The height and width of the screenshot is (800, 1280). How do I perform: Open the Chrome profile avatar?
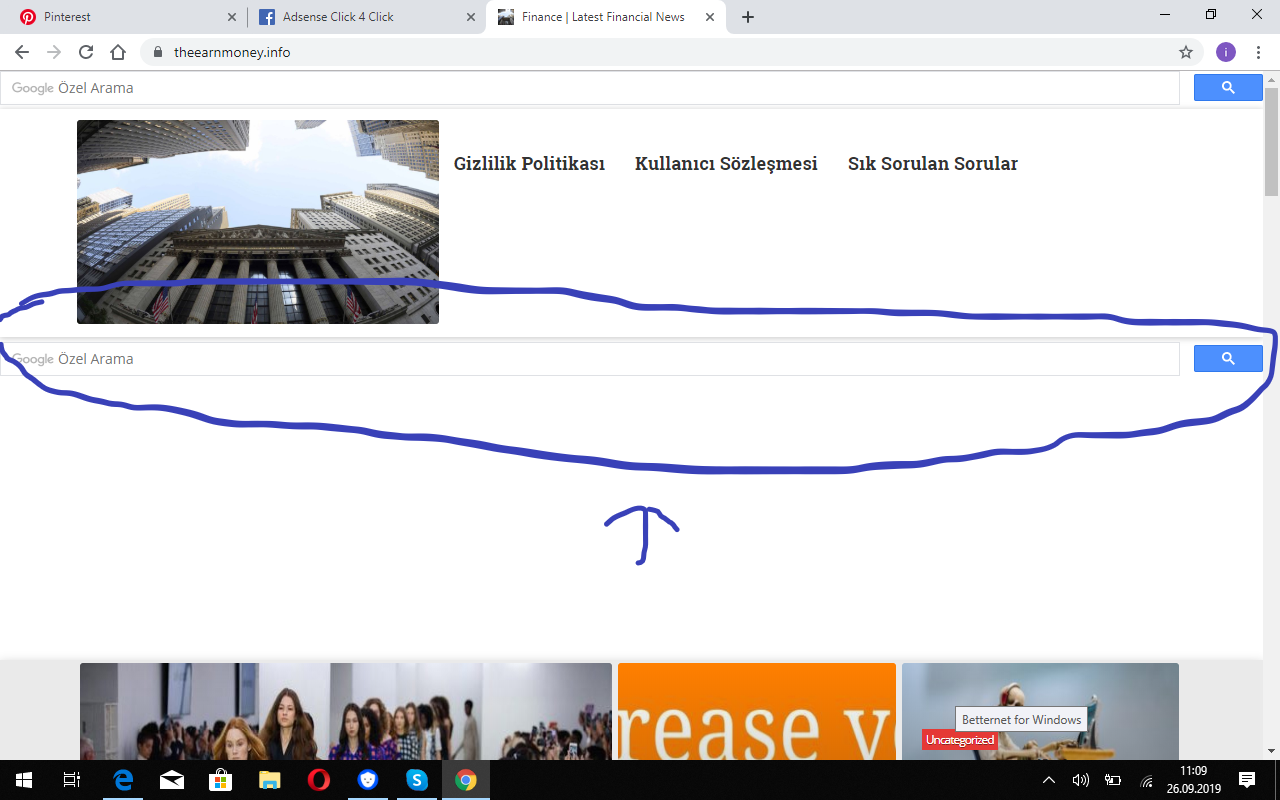(1226, 52)
